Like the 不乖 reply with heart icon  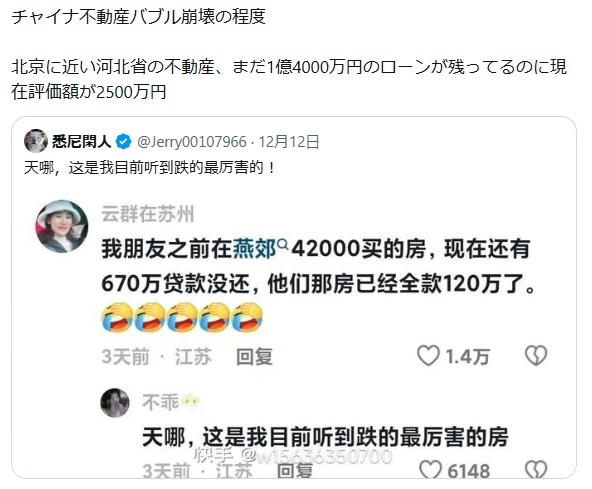point(430,470)
